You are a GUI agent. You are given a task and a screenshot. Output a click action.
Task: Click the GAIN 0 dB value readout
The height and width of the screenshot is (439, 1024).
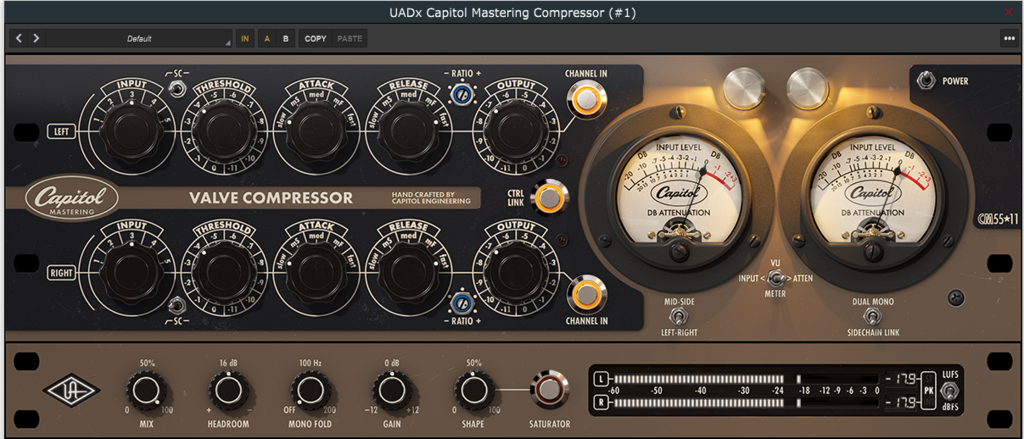point(392,363)
